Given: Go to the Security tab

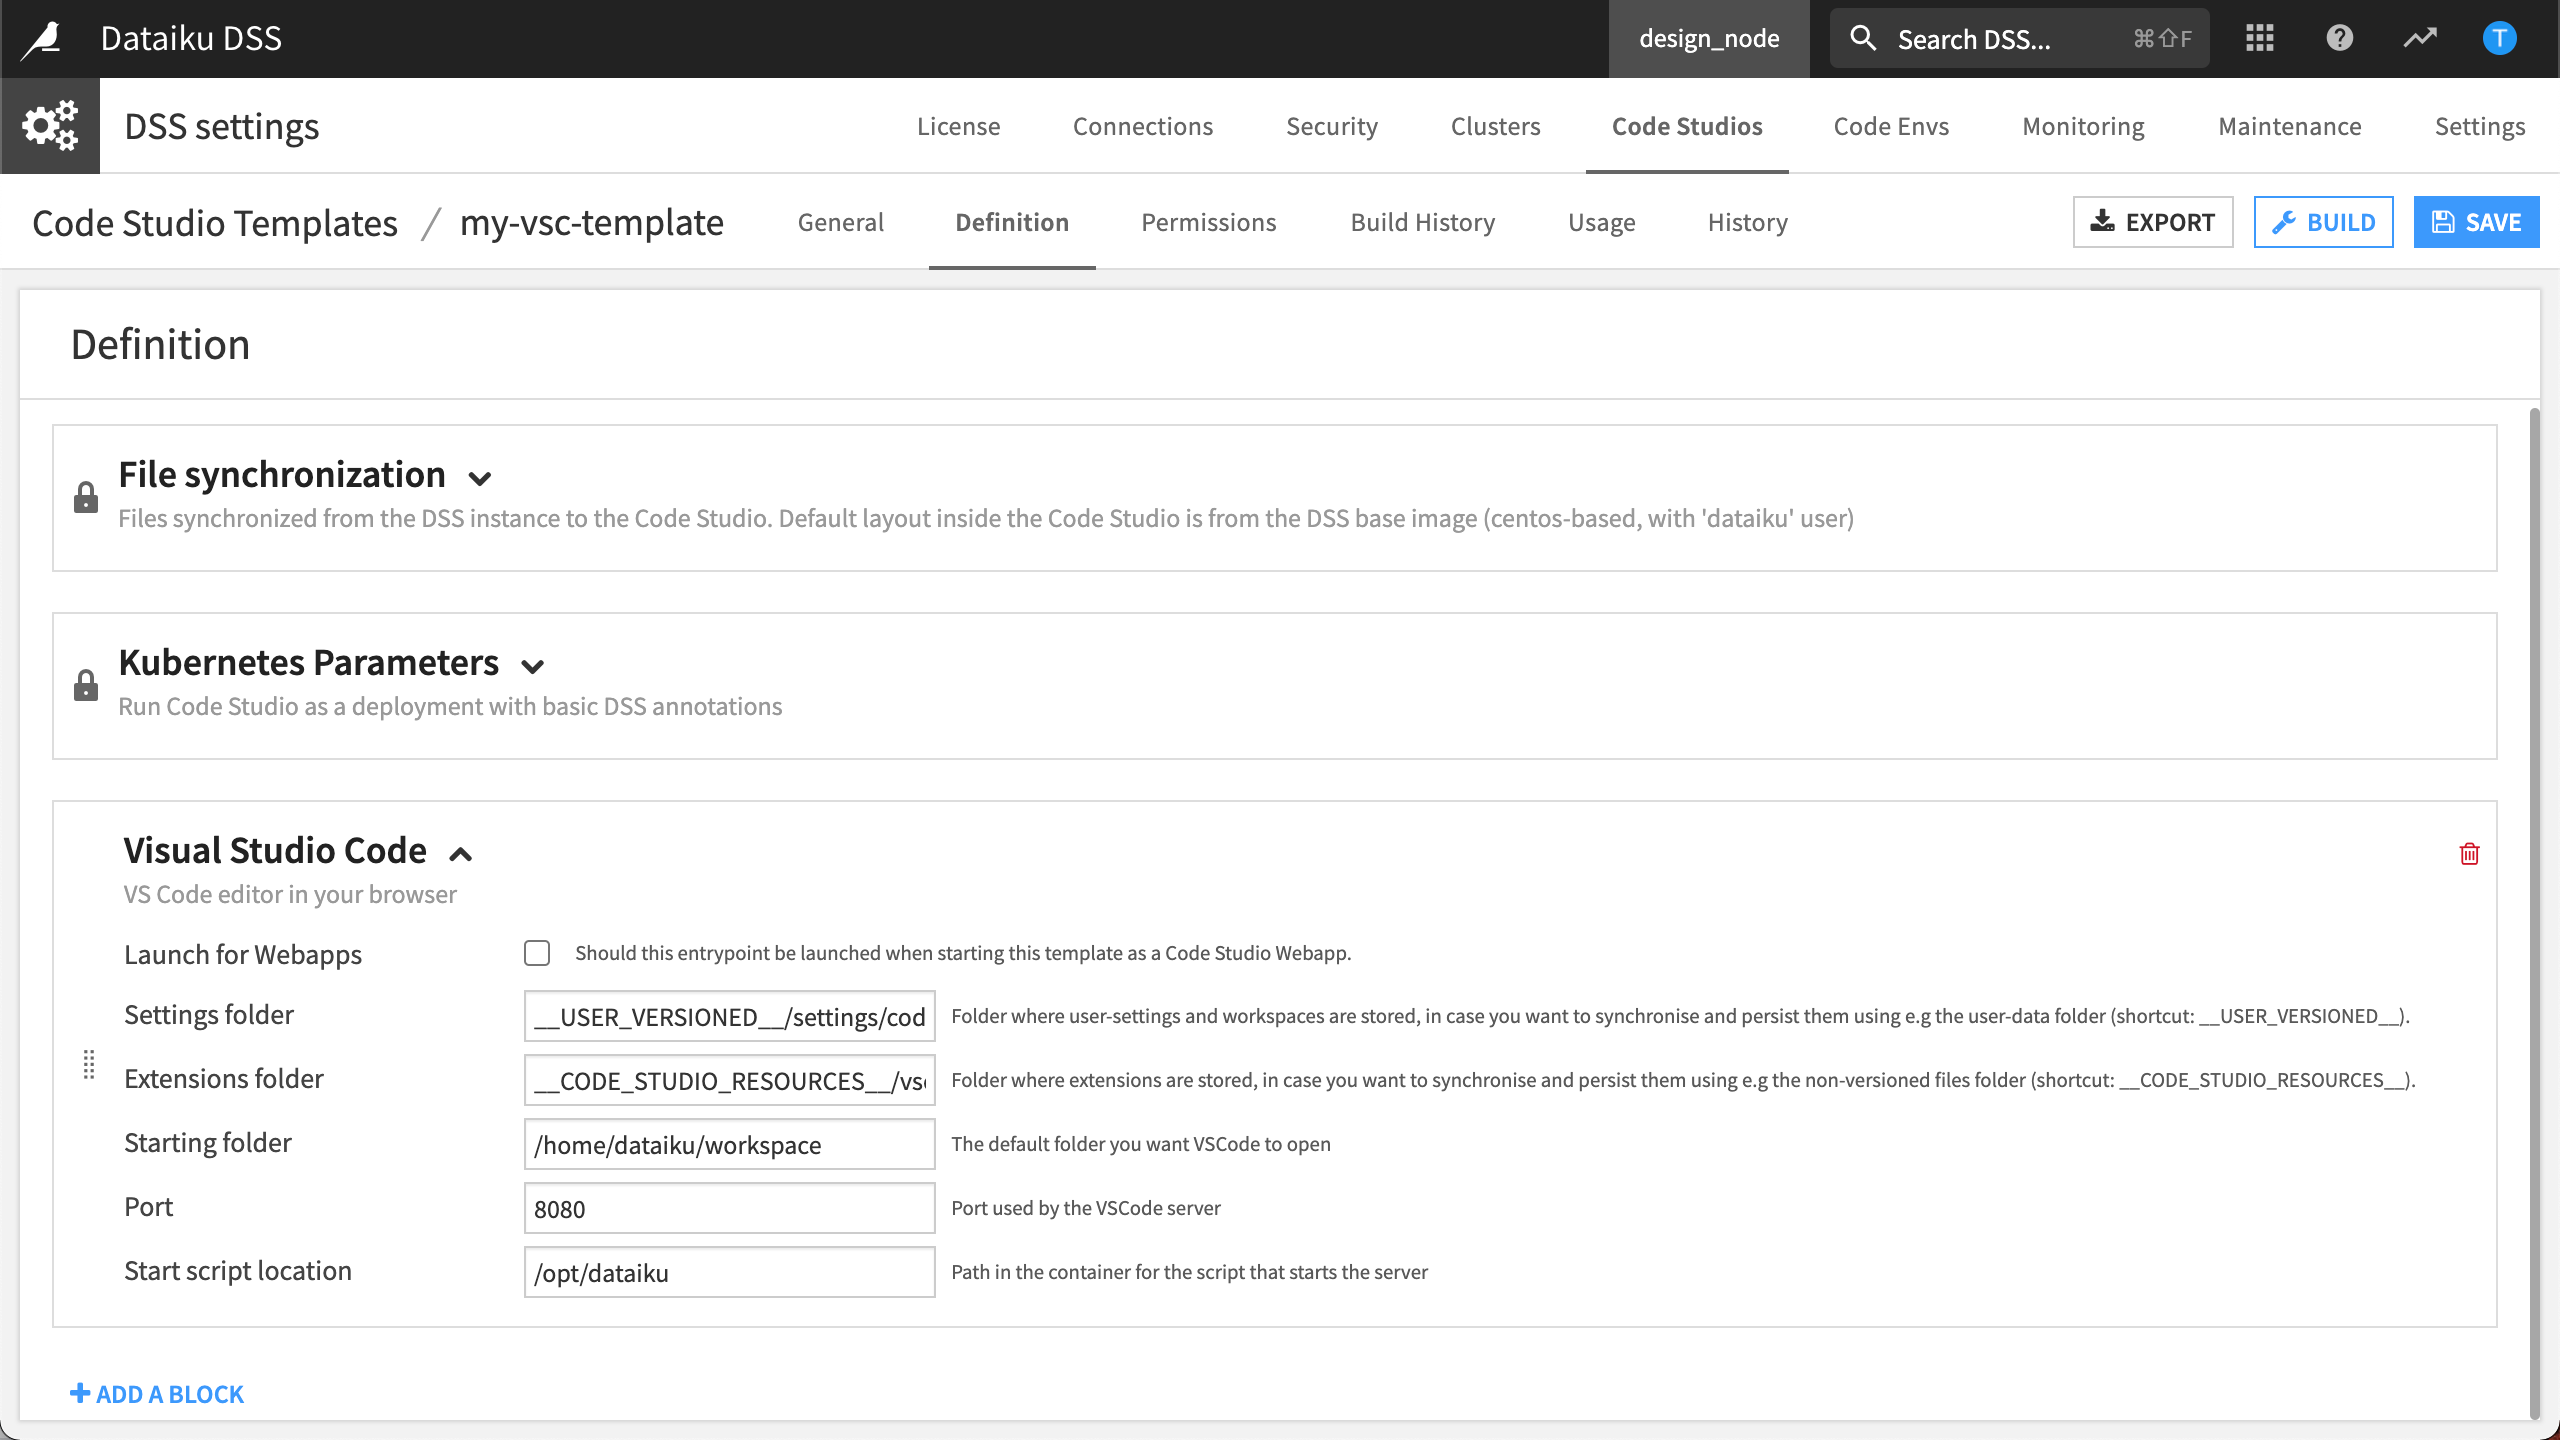Looking at the screenshot, I should [1332, 126].
